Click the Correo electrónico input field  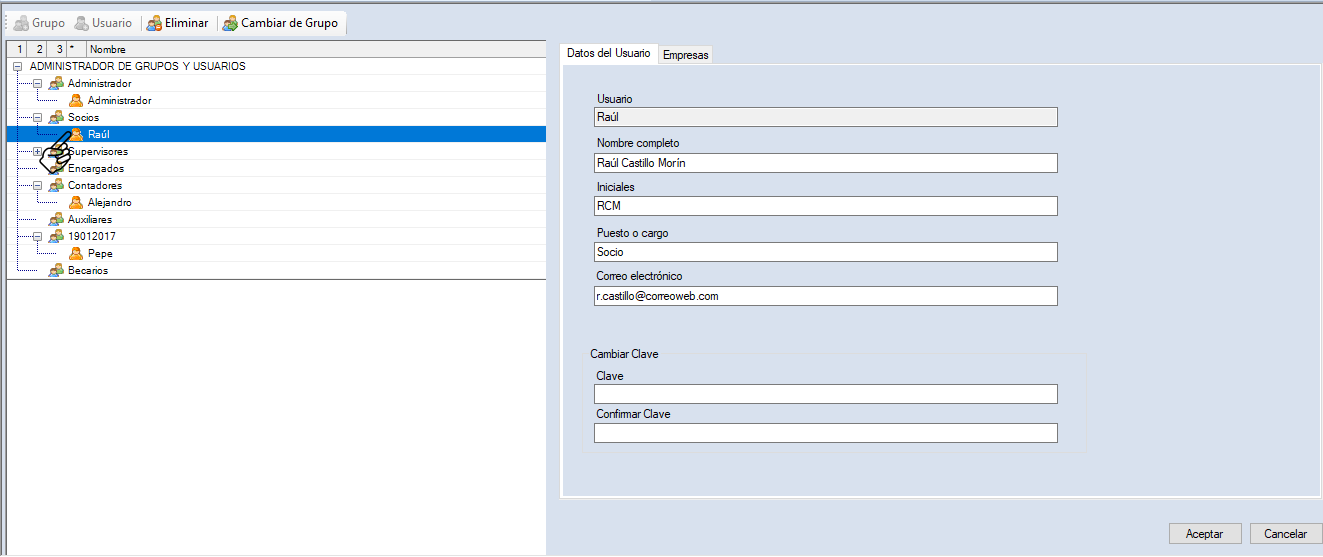click(x=825, y=296)
